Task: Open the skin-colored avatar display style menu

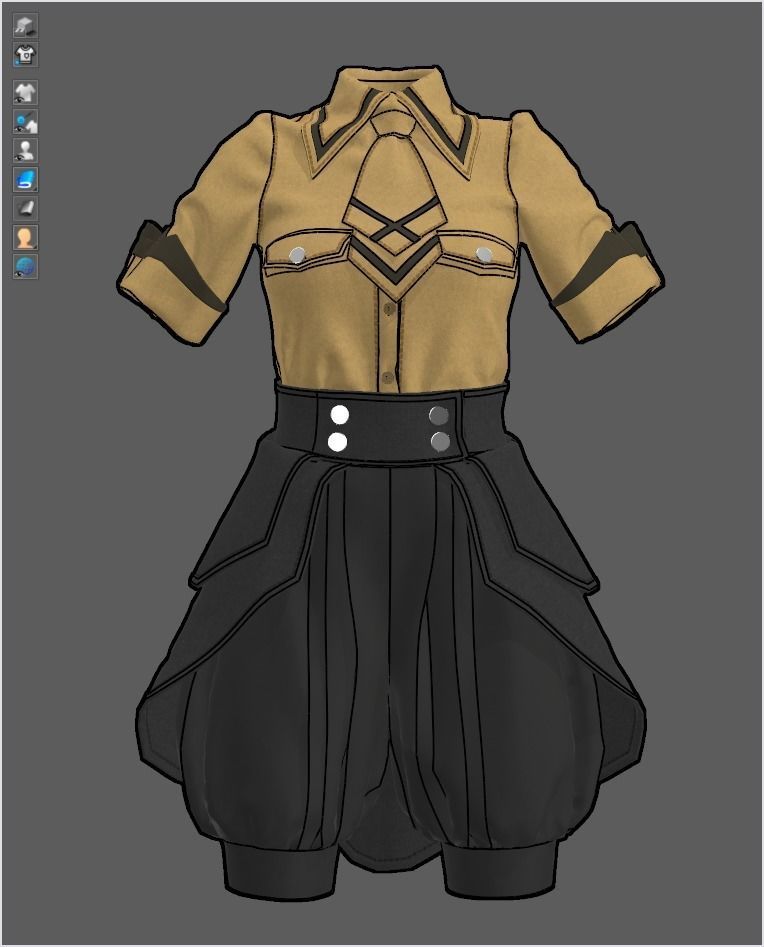Action: 25,237
